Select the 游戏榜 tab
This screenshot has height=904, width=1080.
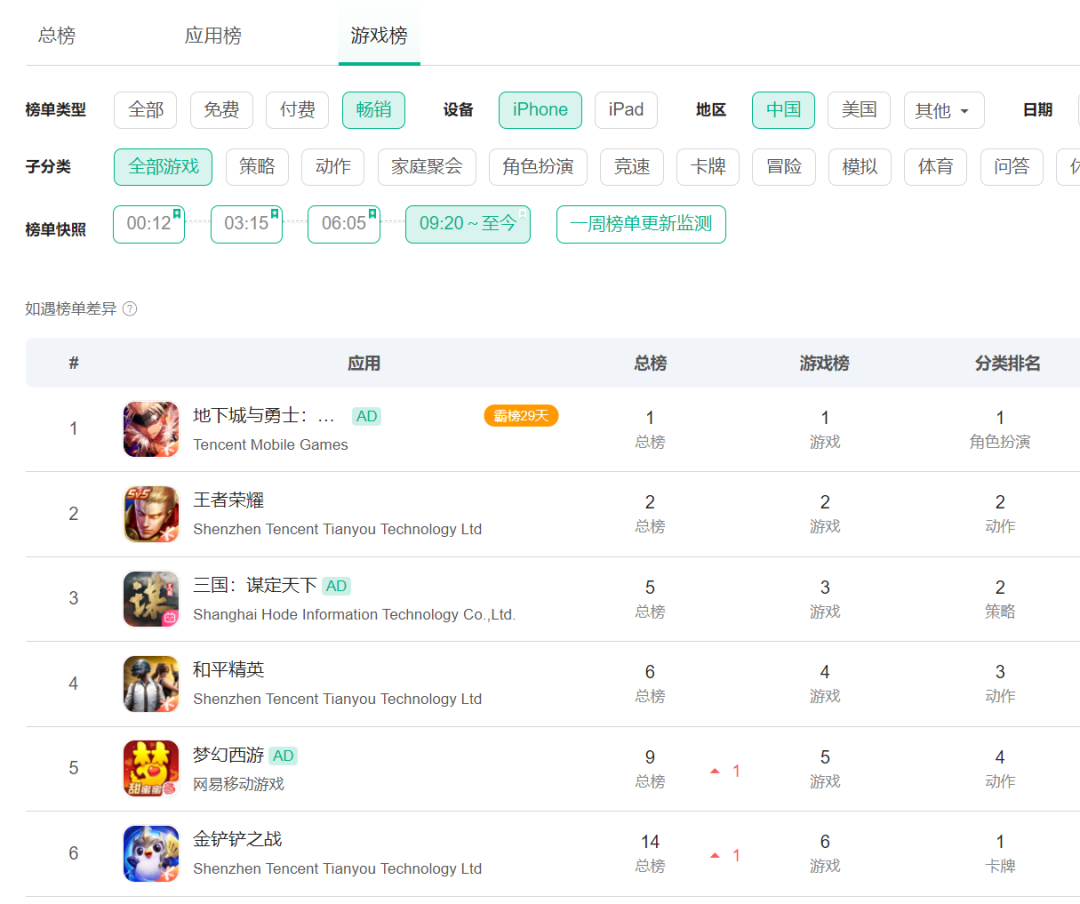pyautogui.click(x=379, y=35)
